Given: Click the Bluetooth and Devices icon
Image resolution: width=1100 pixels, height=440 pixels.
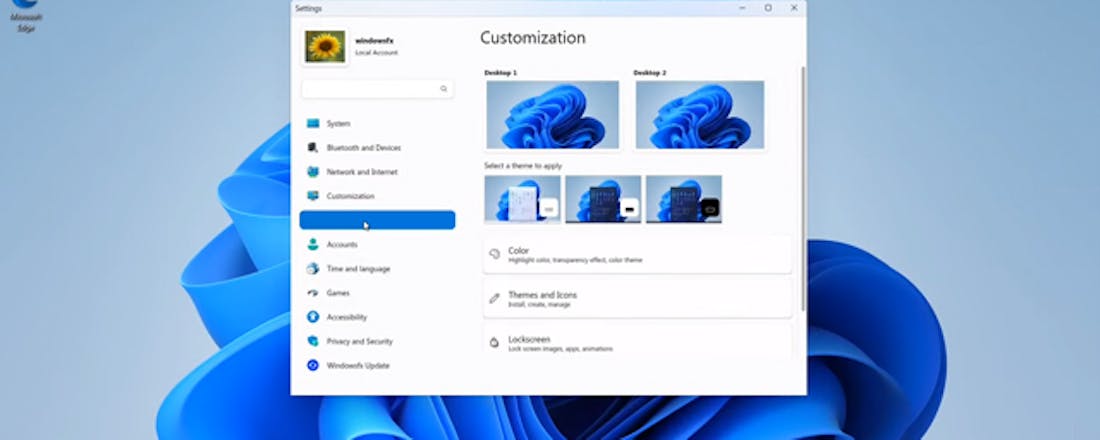Looking at the screenshot, I should click(x=313, y=147).
